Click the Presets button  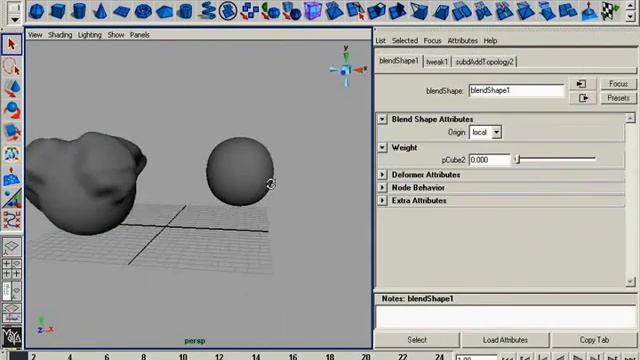[x=618, y=98]
